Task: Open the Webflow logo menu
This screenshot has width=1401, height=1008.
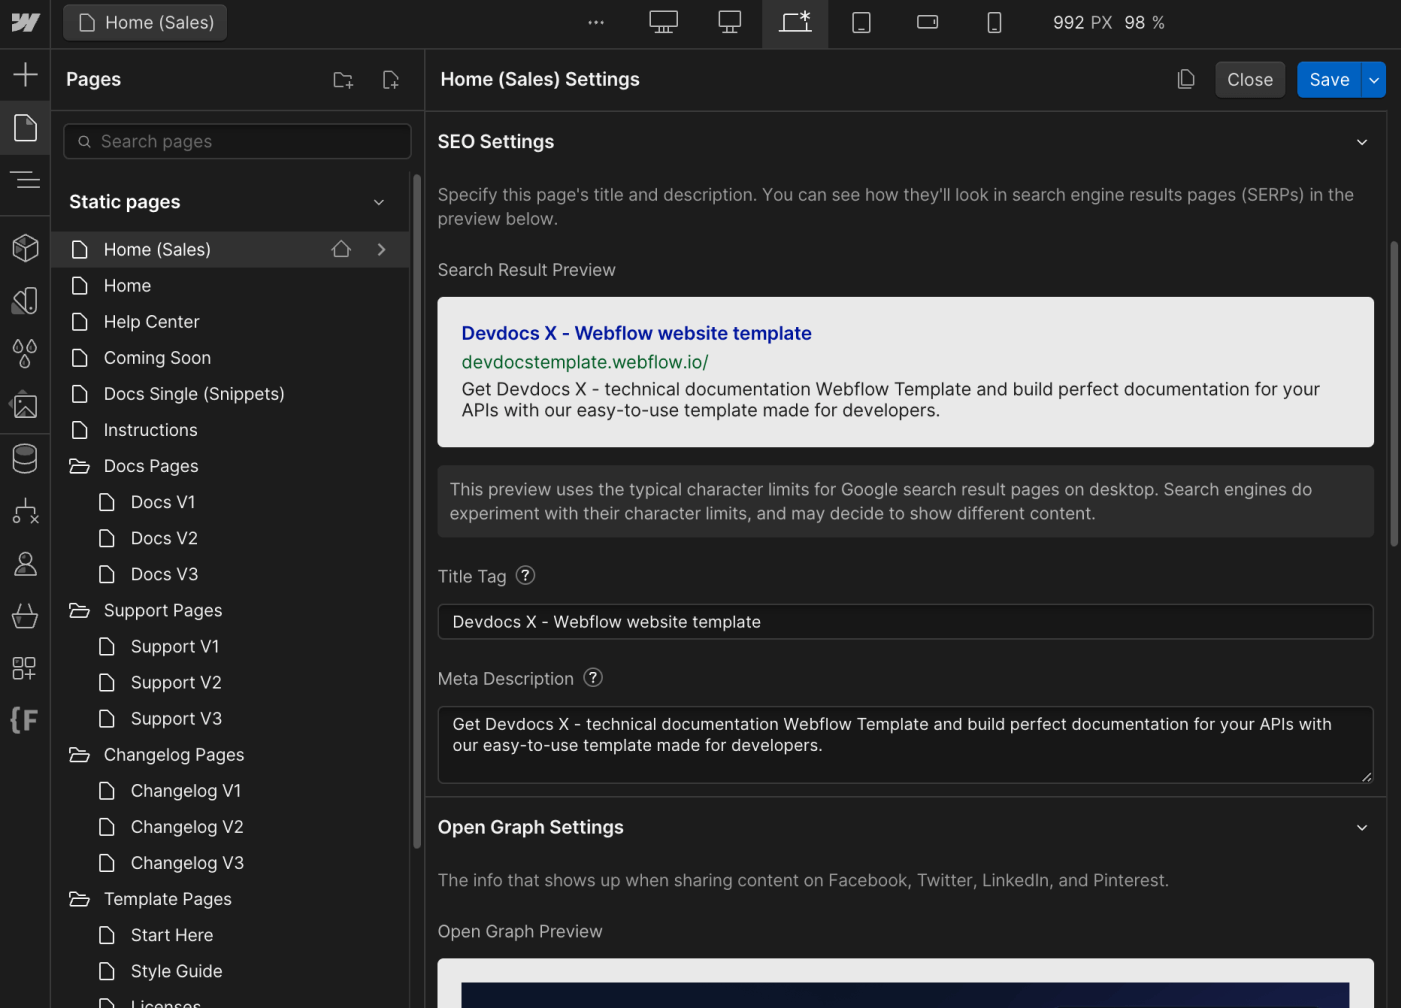Action: click(25, 22)
